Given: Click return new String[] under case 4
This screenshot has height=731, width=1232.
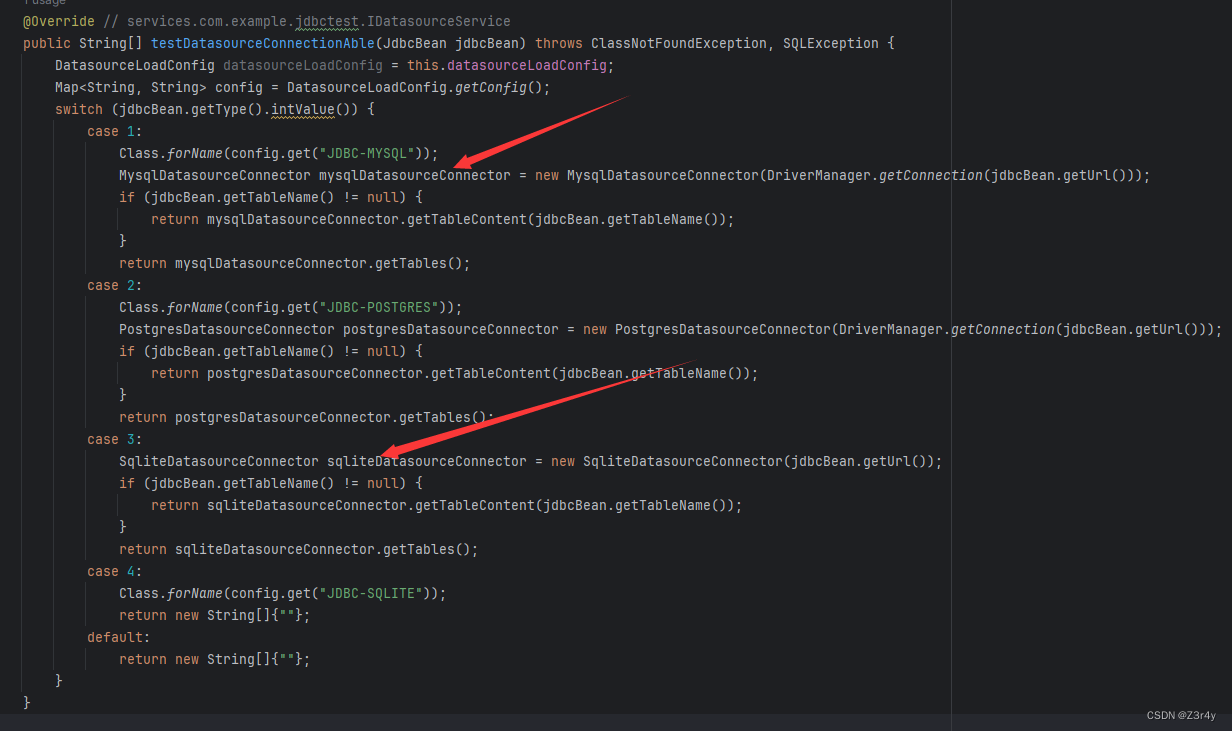Looking at the screenshot, I should pyautogui.click(x=214, y=615).
